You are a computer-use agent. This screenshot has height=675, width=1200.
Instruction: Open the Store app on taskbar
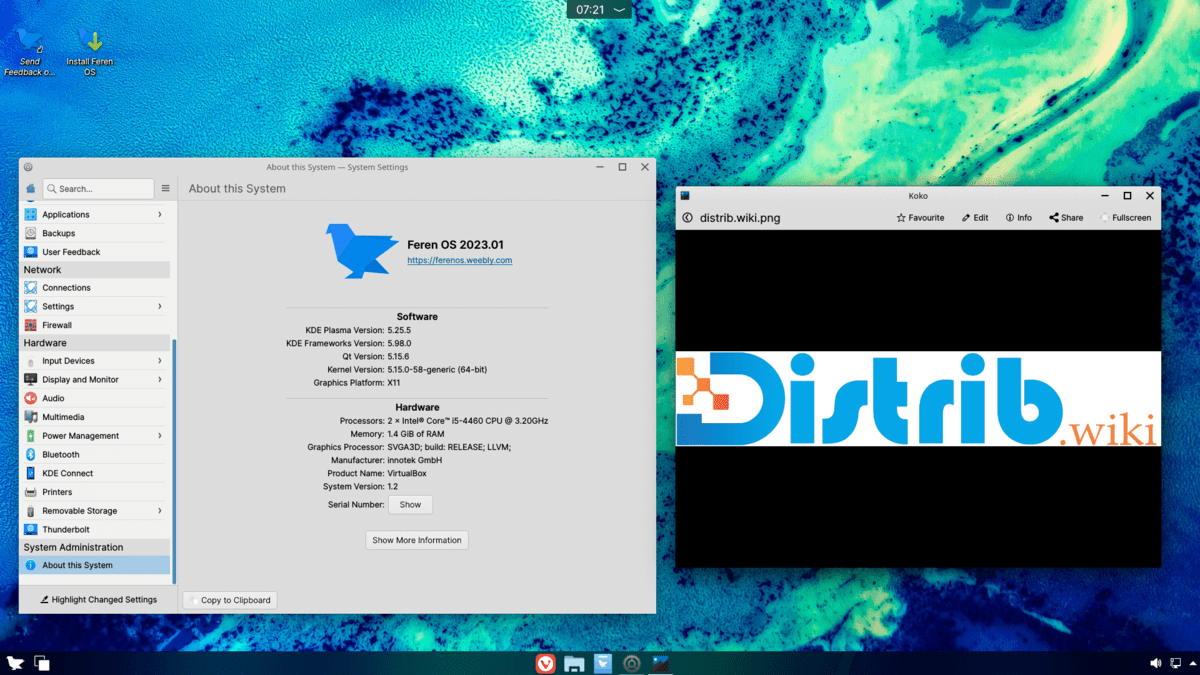tap(603, 663)
